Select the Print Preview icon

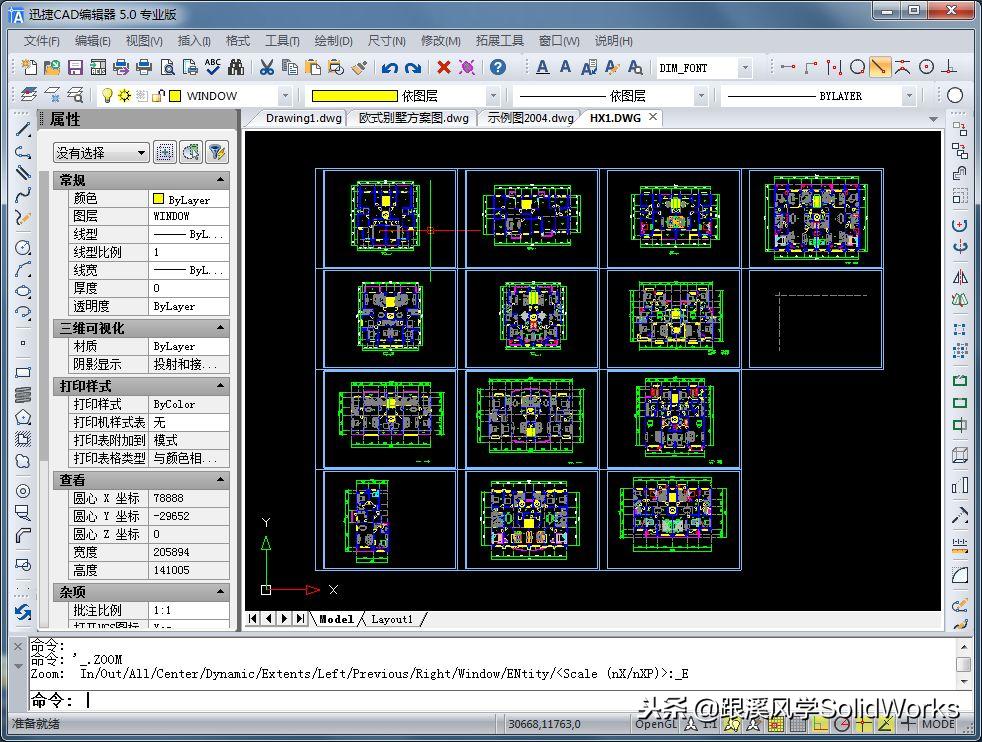168,66
